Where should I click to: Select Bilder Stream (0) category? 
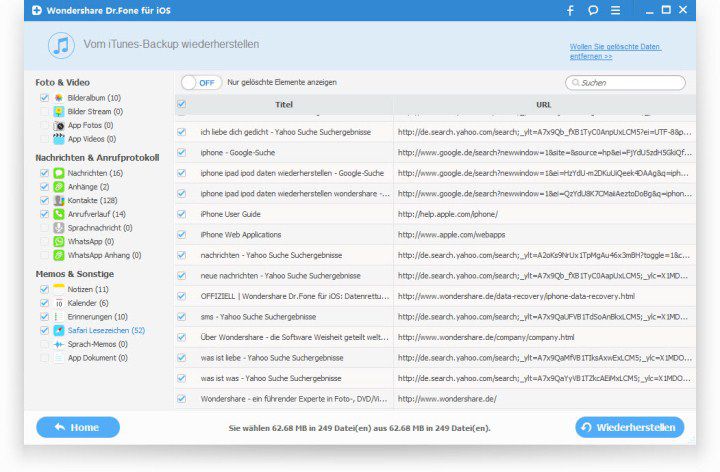coord(95,112)
